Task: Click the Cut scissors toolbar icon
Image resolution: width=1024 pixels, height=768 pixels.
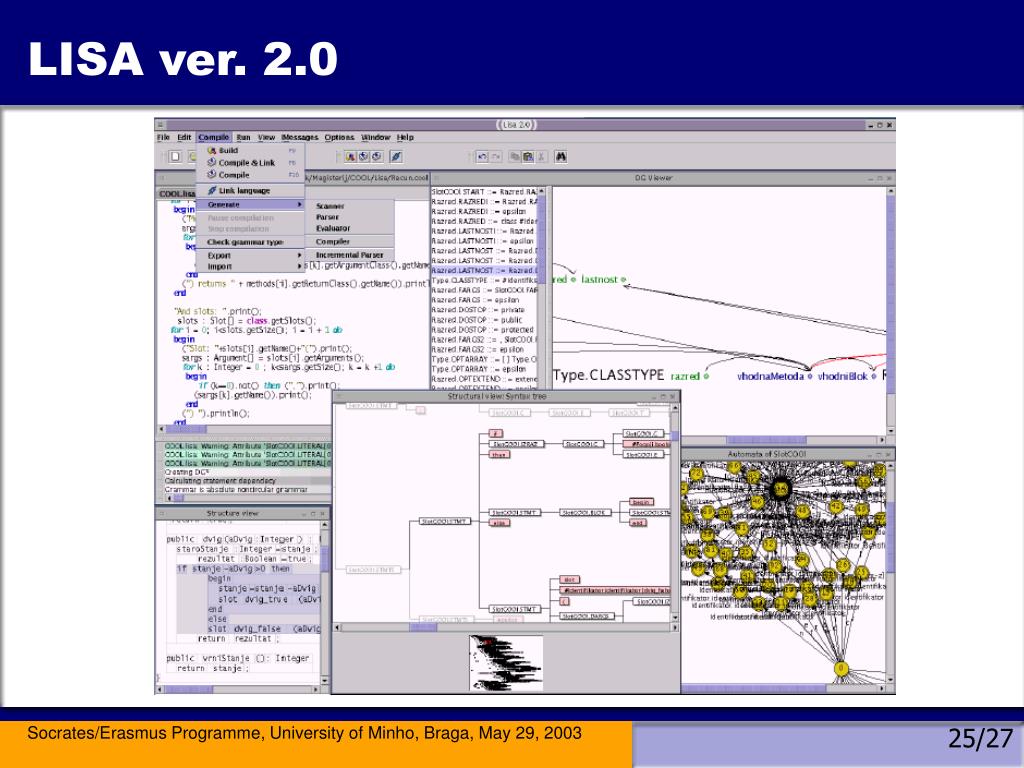Action: (x=541, y=156)
